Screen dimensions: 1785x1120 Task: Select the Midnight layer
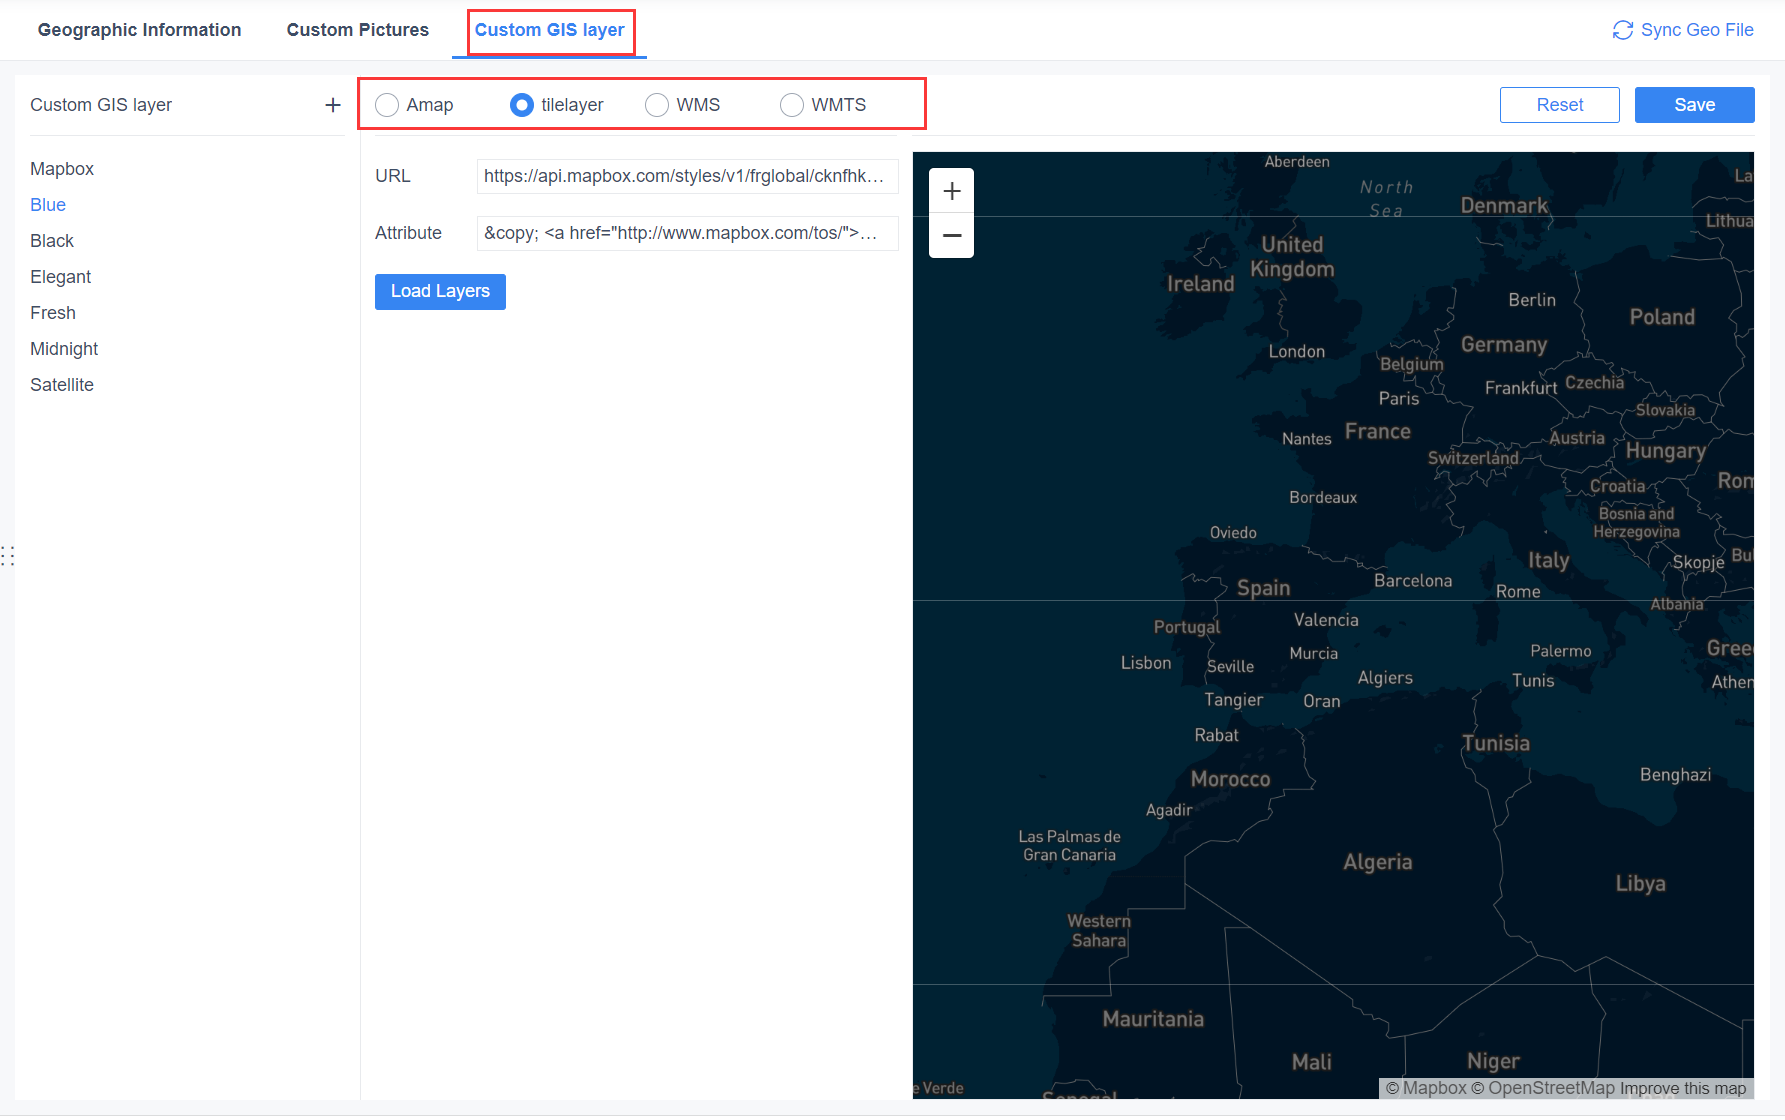coord(64,349)
